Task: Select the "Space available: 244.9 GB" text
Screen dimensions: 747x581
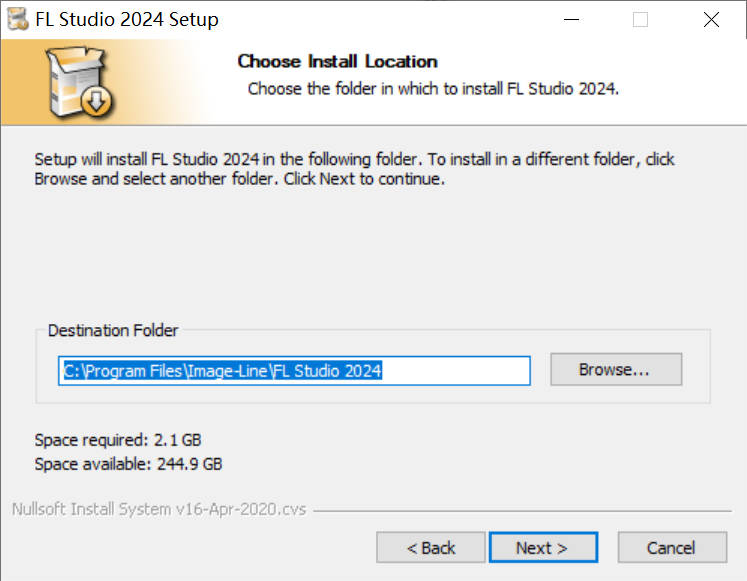Action: click(128, 464)
